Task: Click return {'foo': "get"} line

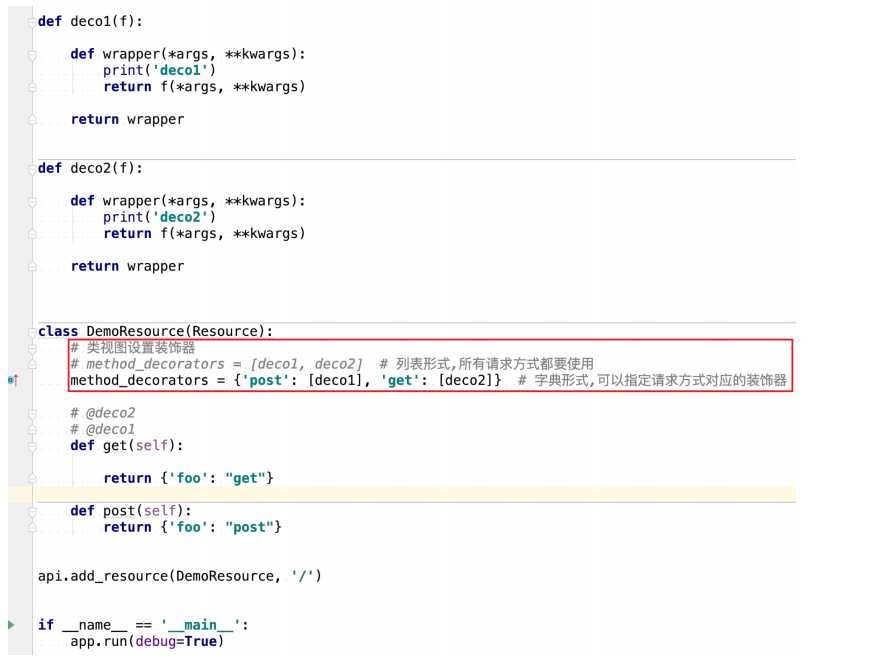Action: (188, 479)
